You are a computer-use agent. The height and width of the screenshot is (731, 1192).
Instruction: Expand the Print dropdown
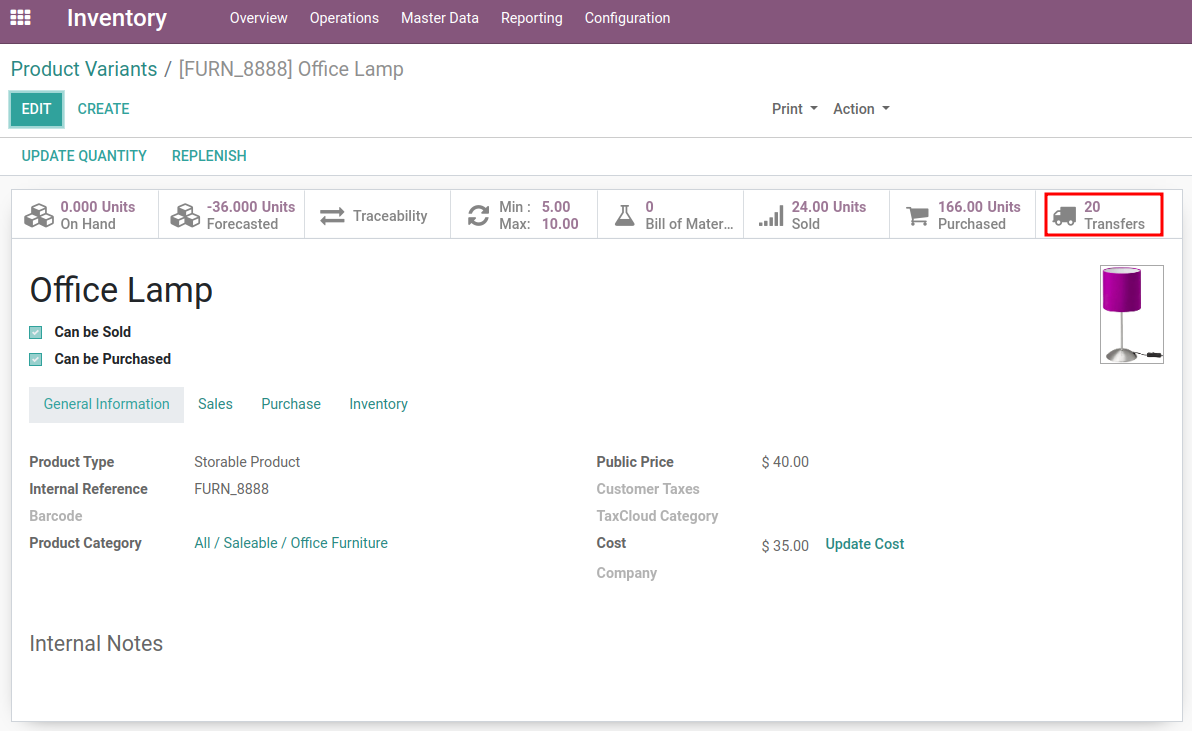(x=794, y=109)
